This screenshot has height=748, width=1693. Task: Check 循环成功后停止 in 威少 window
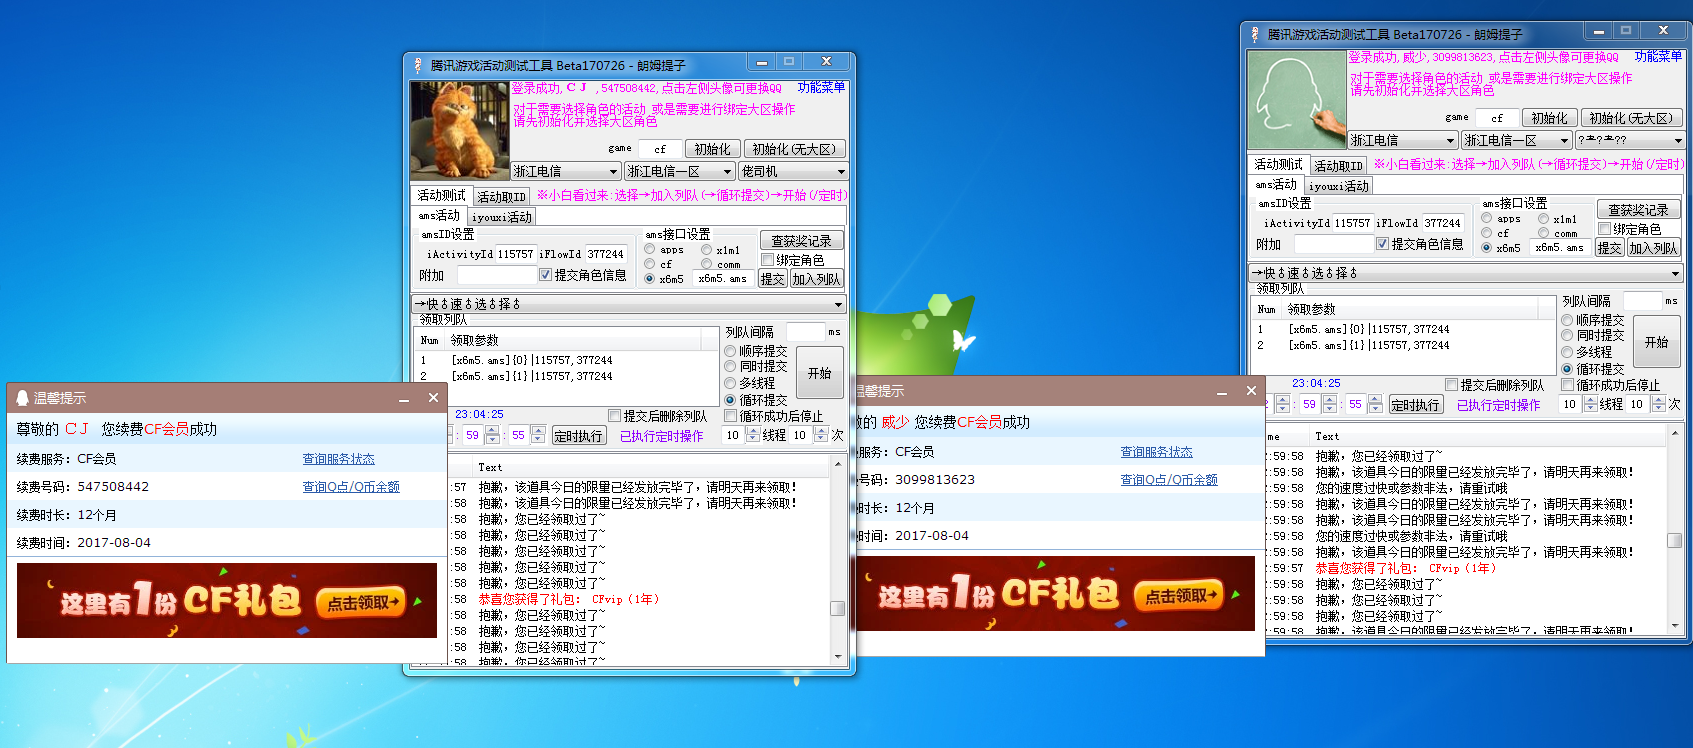[1568, 385]
